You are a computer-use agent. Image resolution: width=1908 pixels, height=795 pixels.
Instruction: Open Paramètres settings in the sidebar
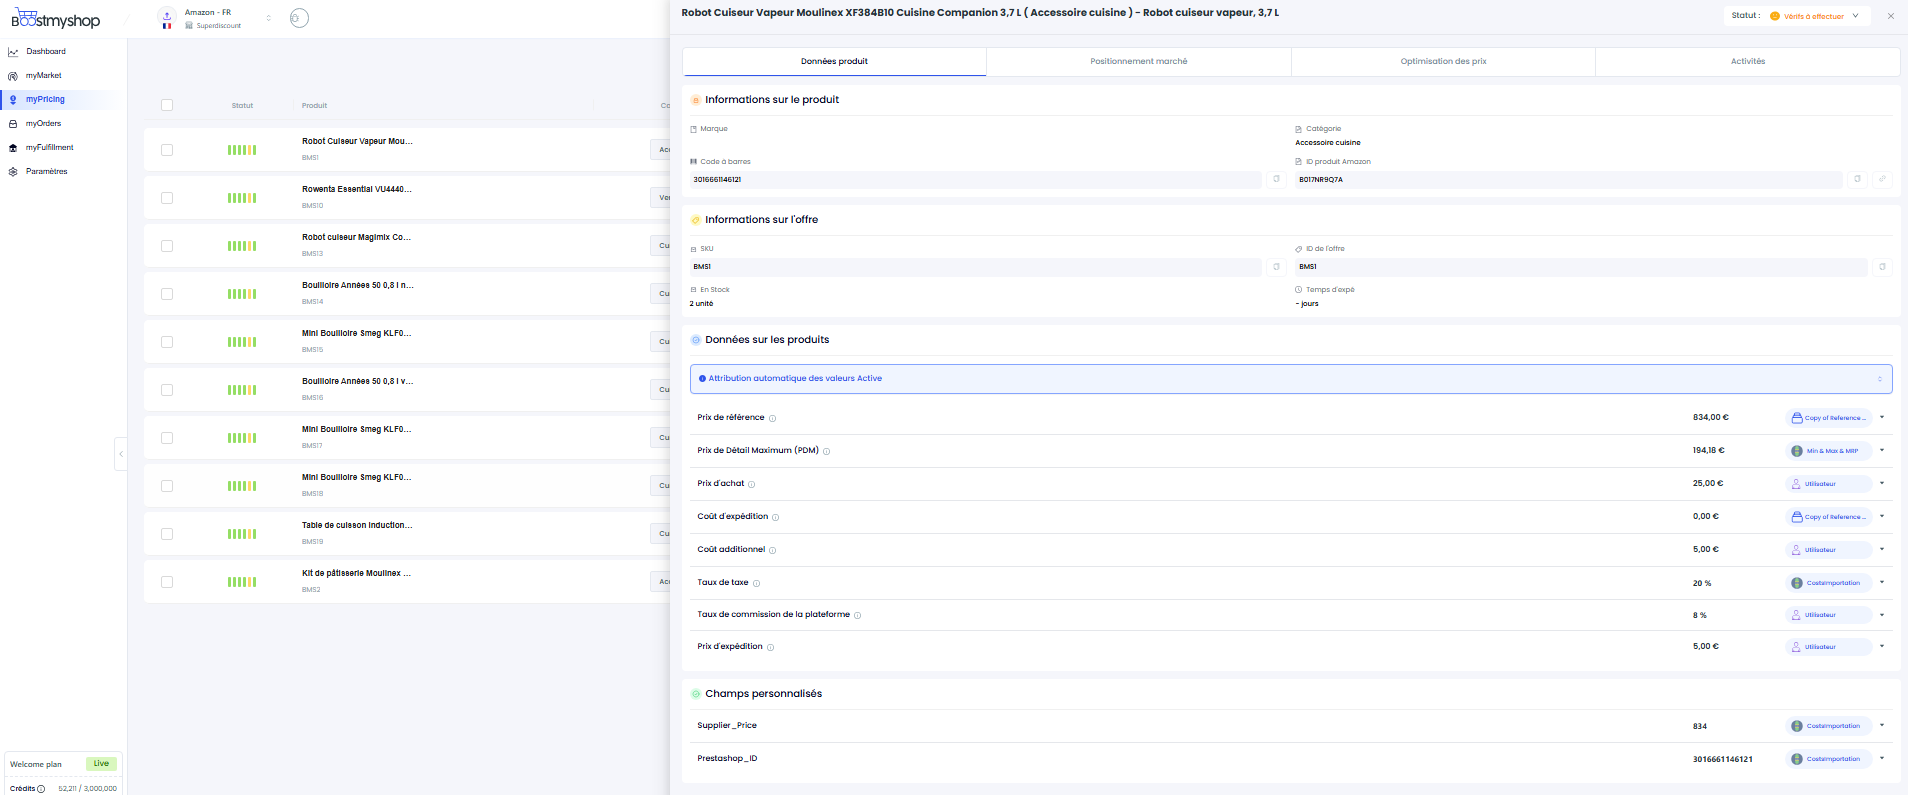pyautogui.click(x=46, y=171)
